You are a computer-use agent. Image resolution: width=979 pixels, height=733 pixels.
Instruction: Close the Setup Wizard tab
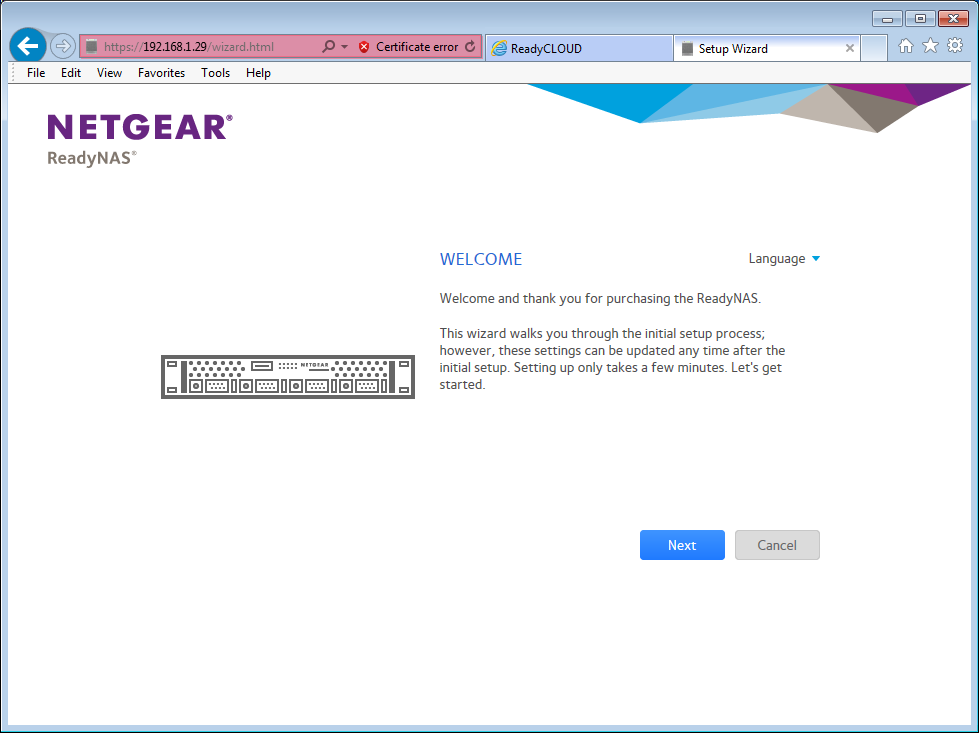(850, 47)
